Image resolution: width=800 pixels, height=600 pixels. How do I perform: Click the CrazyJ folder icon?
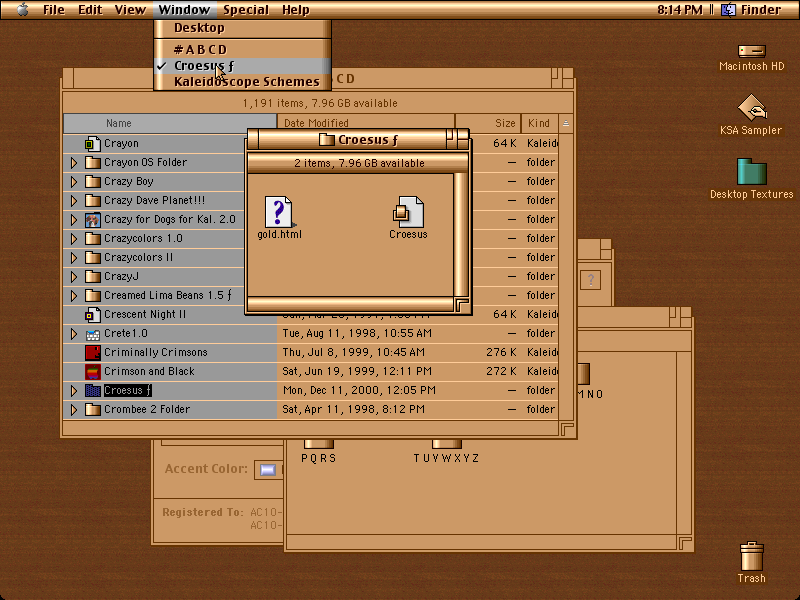[x=92, y=277]
